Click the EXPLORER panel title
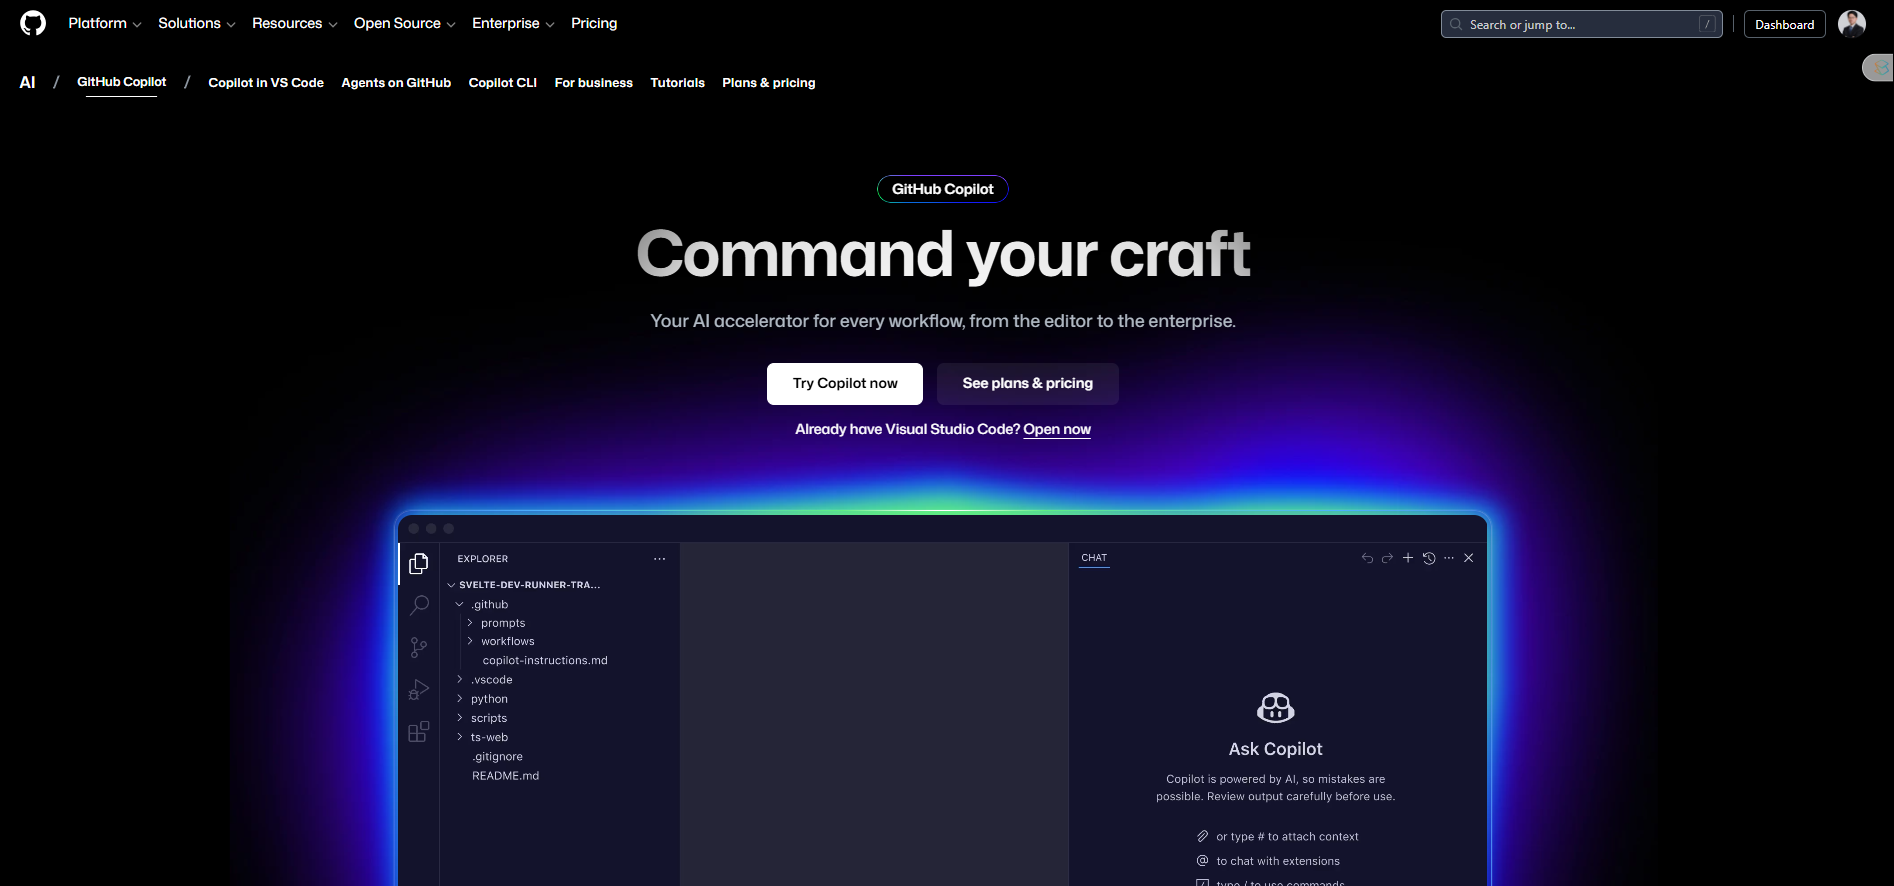The image size is (1894, 886). coord(483,559)
